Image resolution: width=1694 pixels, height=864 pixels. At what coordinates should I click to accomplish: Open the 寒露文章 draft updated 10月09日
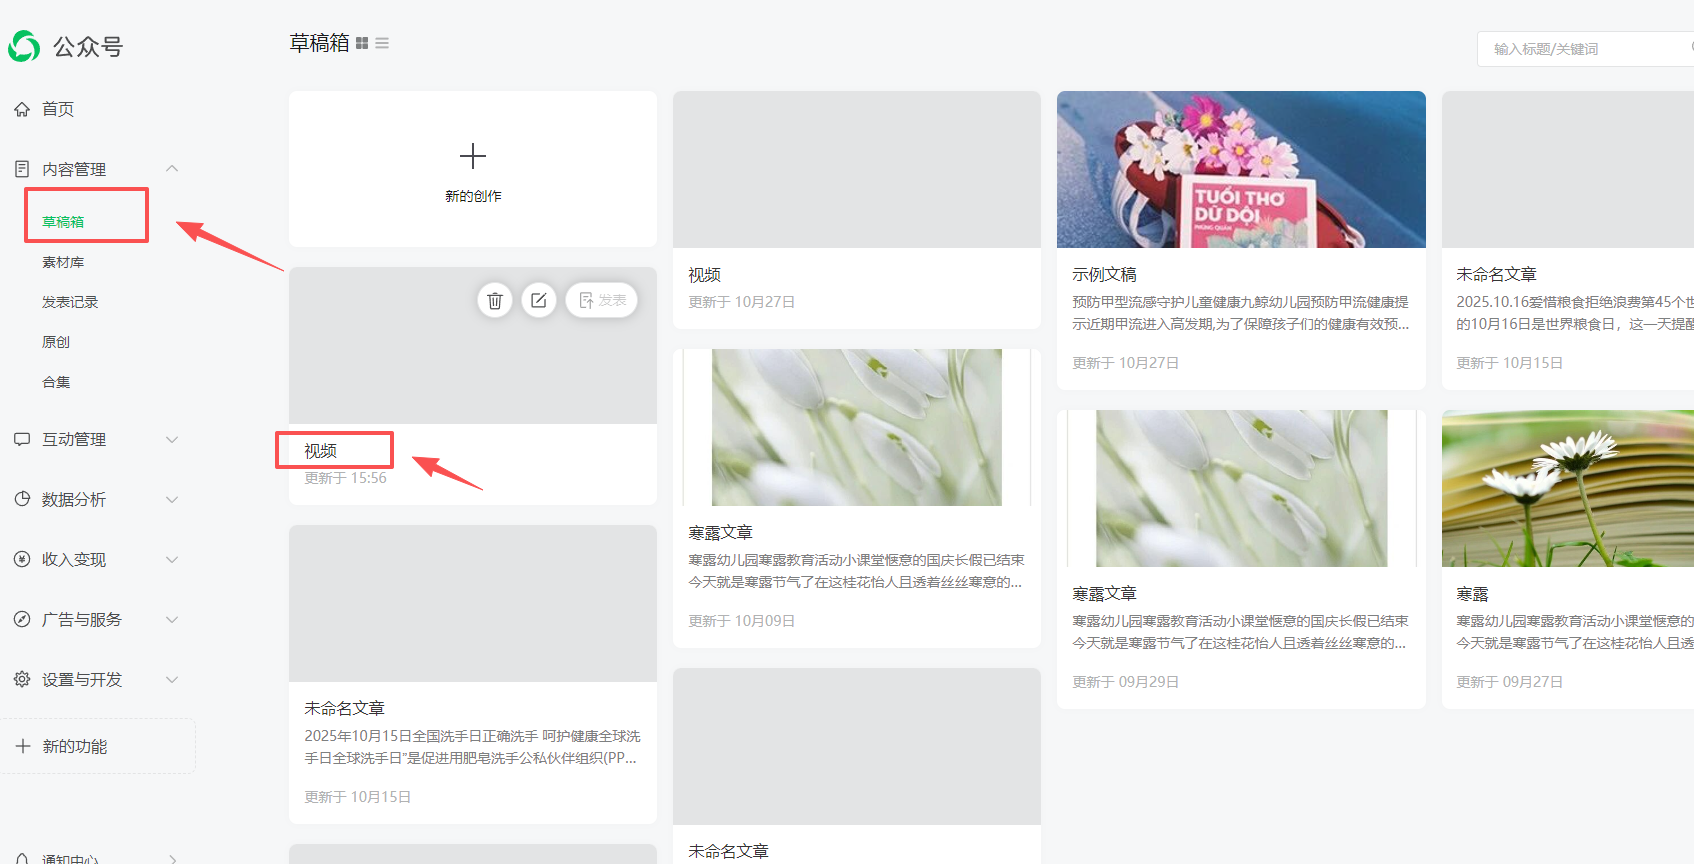[x=720, y=533]
